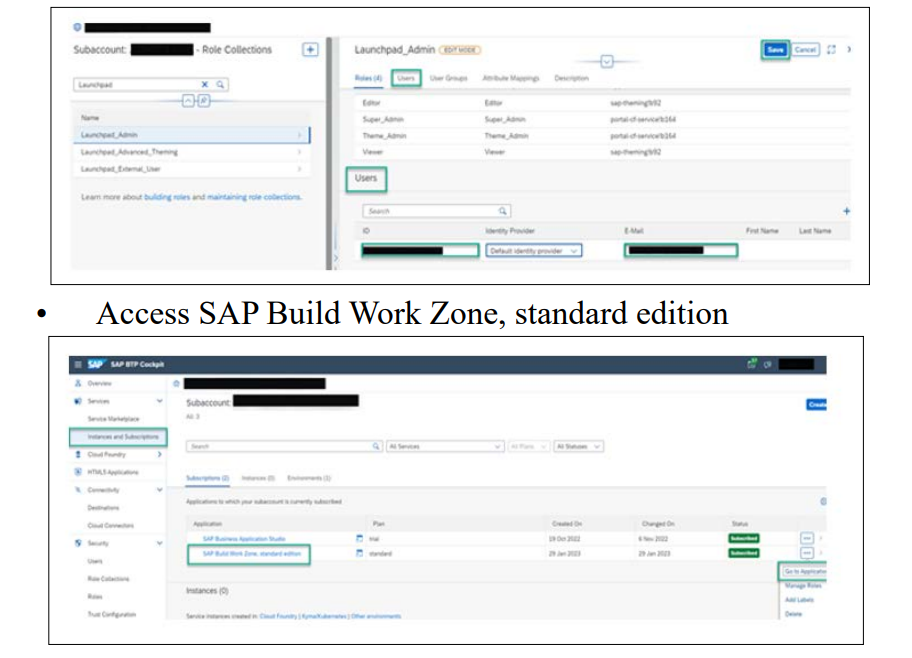Click the magnifier in the Users search field
This screenshot has width=912, height=658.
click(503, 211)
